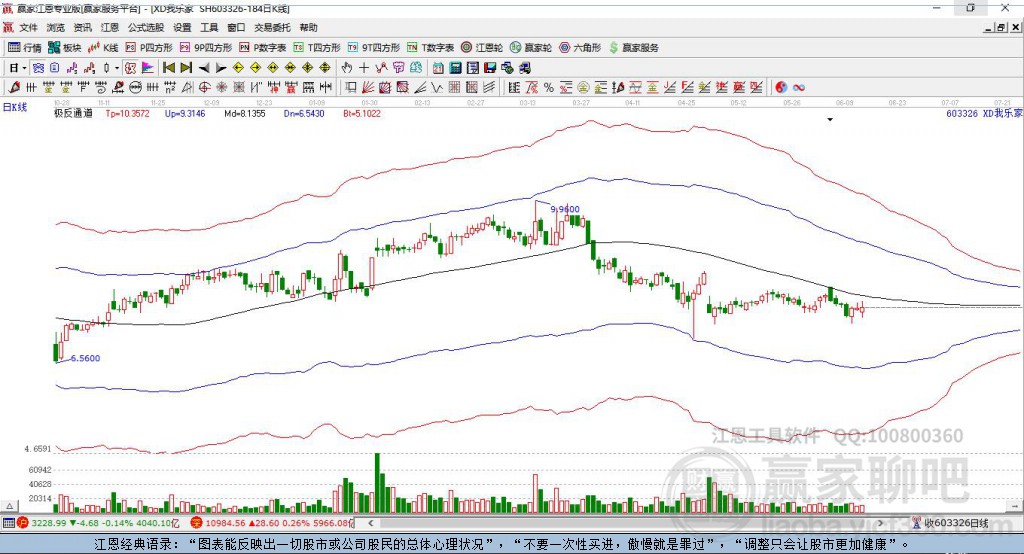This screenshot has height=554, width=1024.
Task: Open the 公式选股 menu
Action: coord(146,27)
